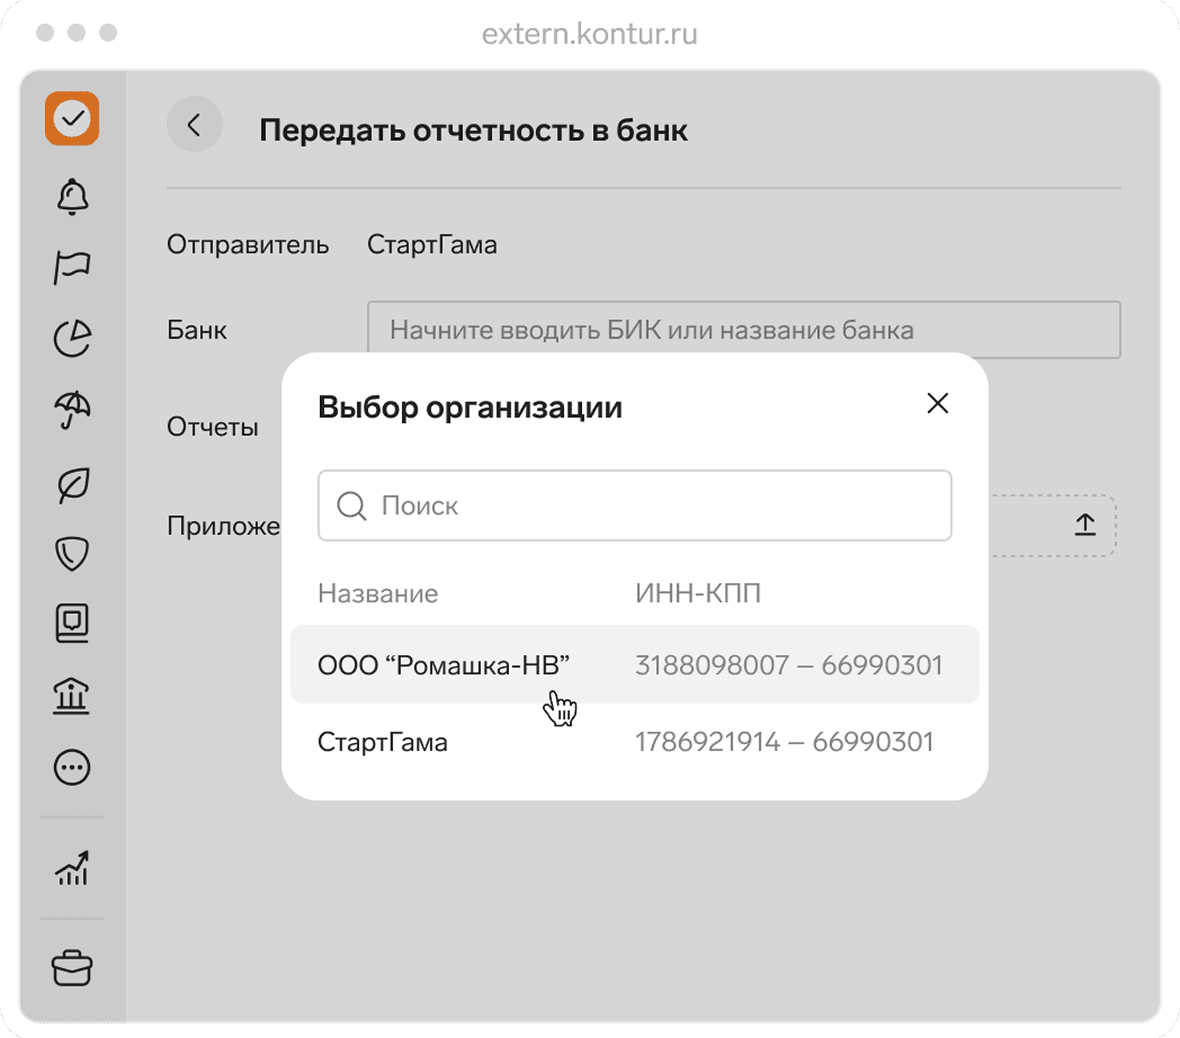Screen dimensions: 1180x1038
Task: Open the security section via the shield icon
Action: coord(71,553)
